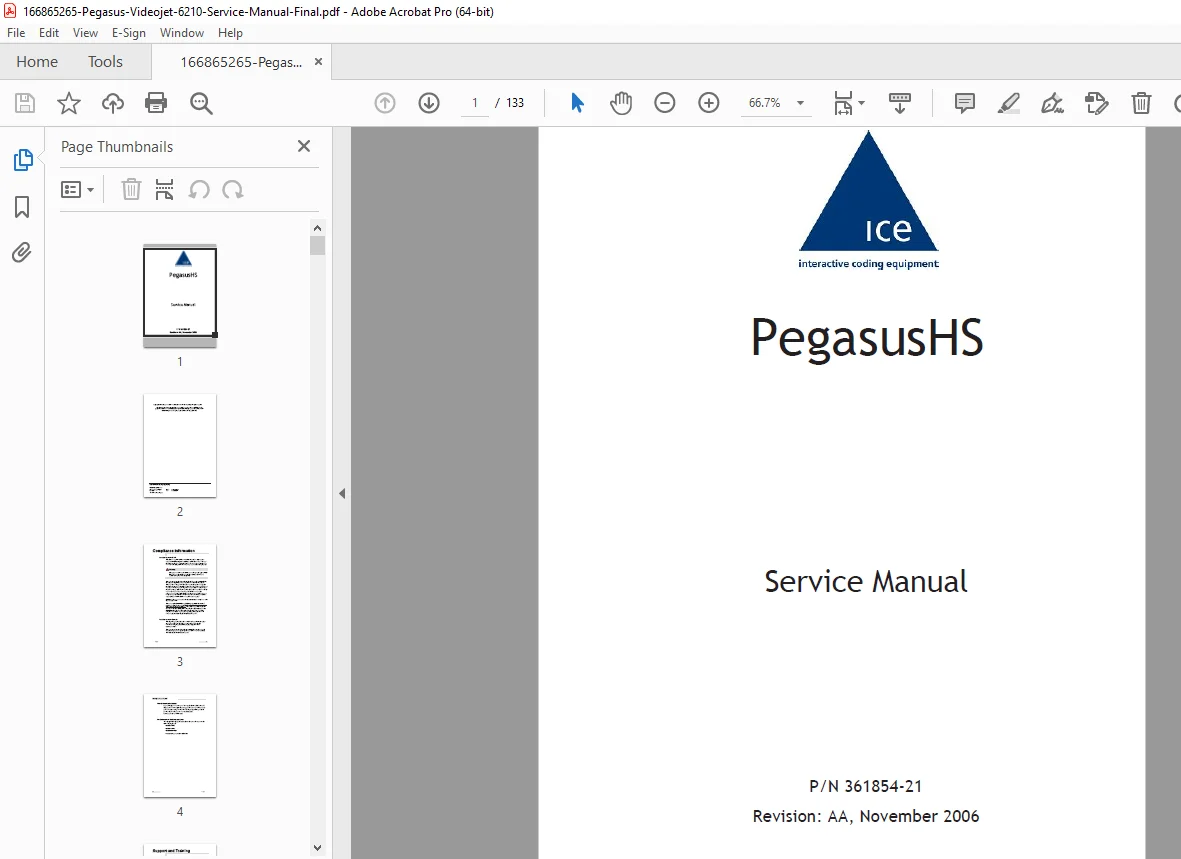Click the Service Manual heading text
The image size is (1181, 859).
866,581
